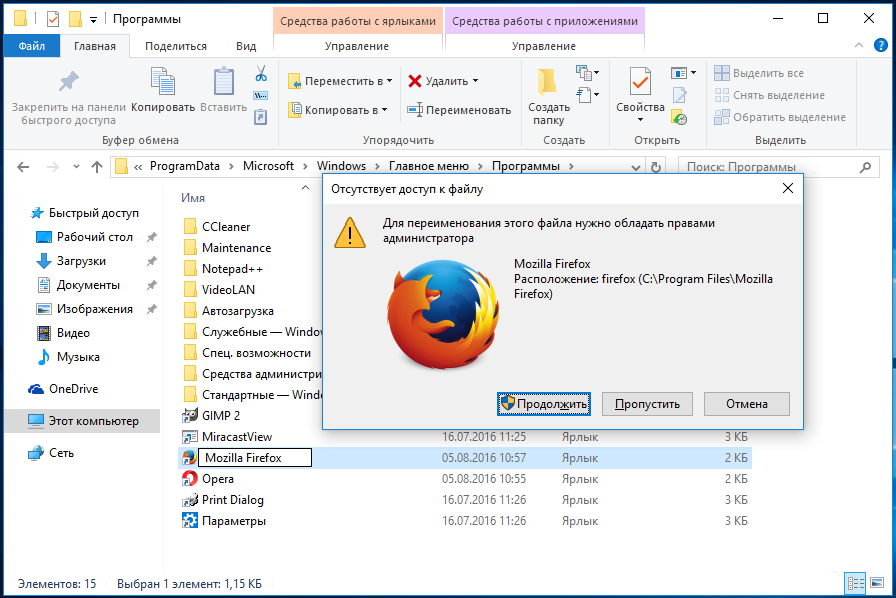Select the GIMP 2 shortcut

[221, 416]
